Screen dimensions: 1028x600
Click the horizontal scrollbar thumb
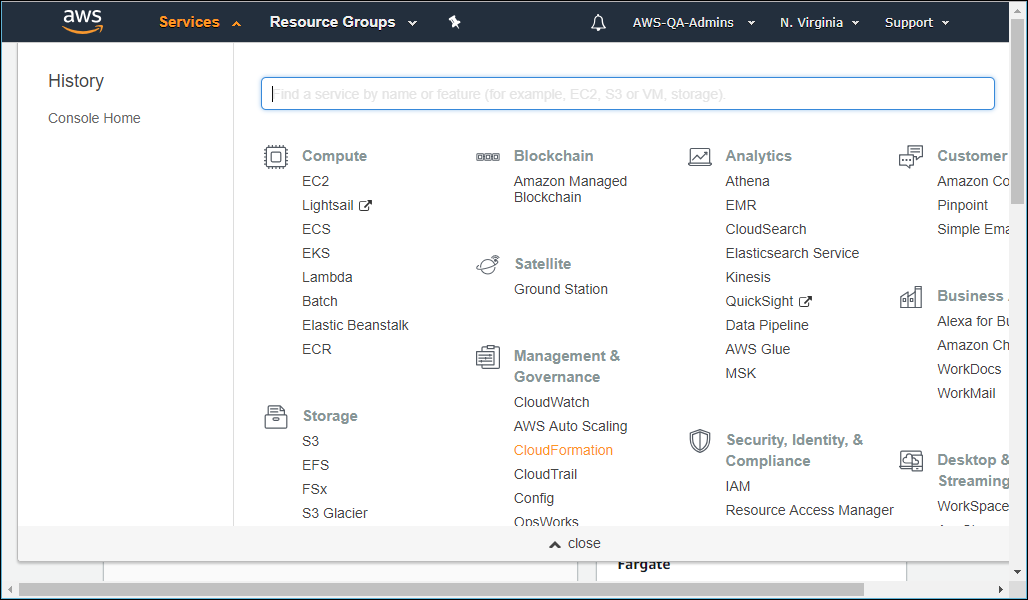point(441,589)
